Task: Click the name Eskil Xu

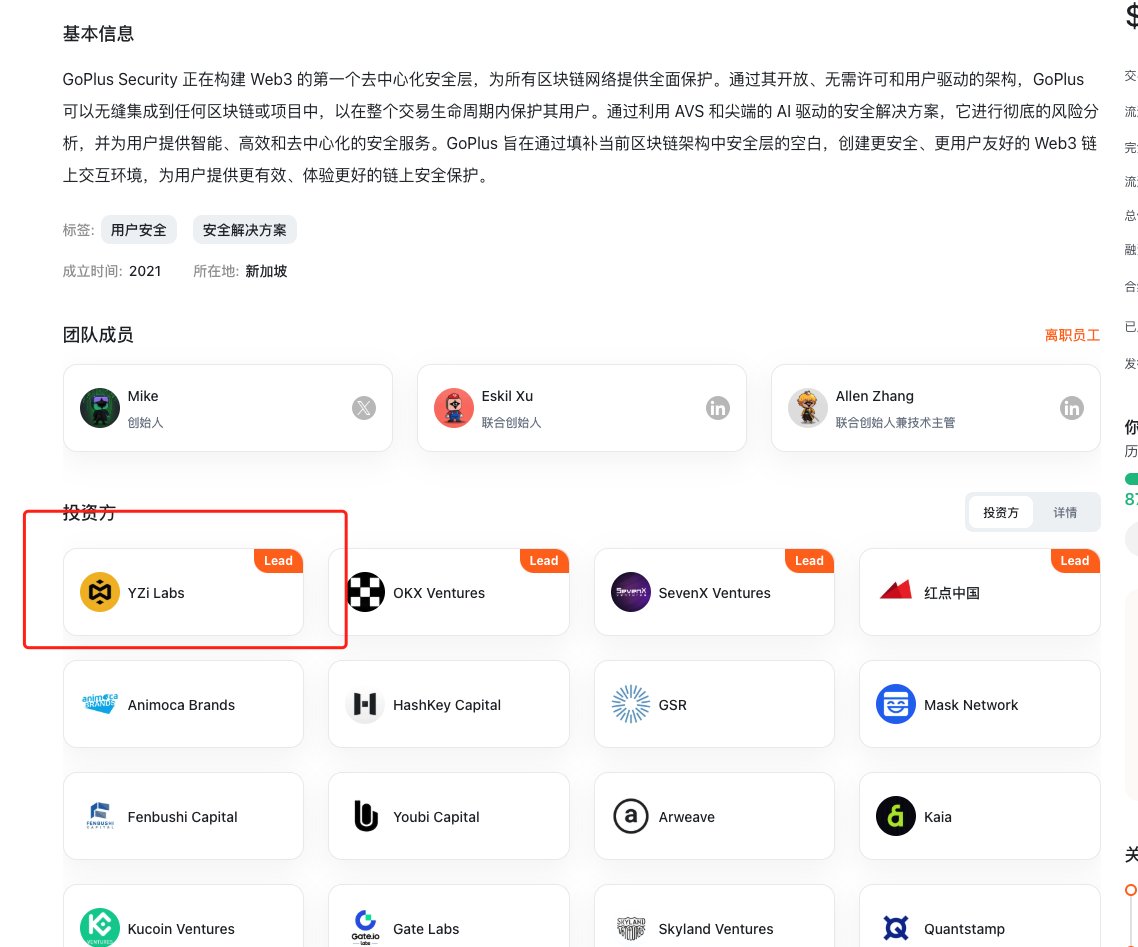Action: (x=507, y=396)
